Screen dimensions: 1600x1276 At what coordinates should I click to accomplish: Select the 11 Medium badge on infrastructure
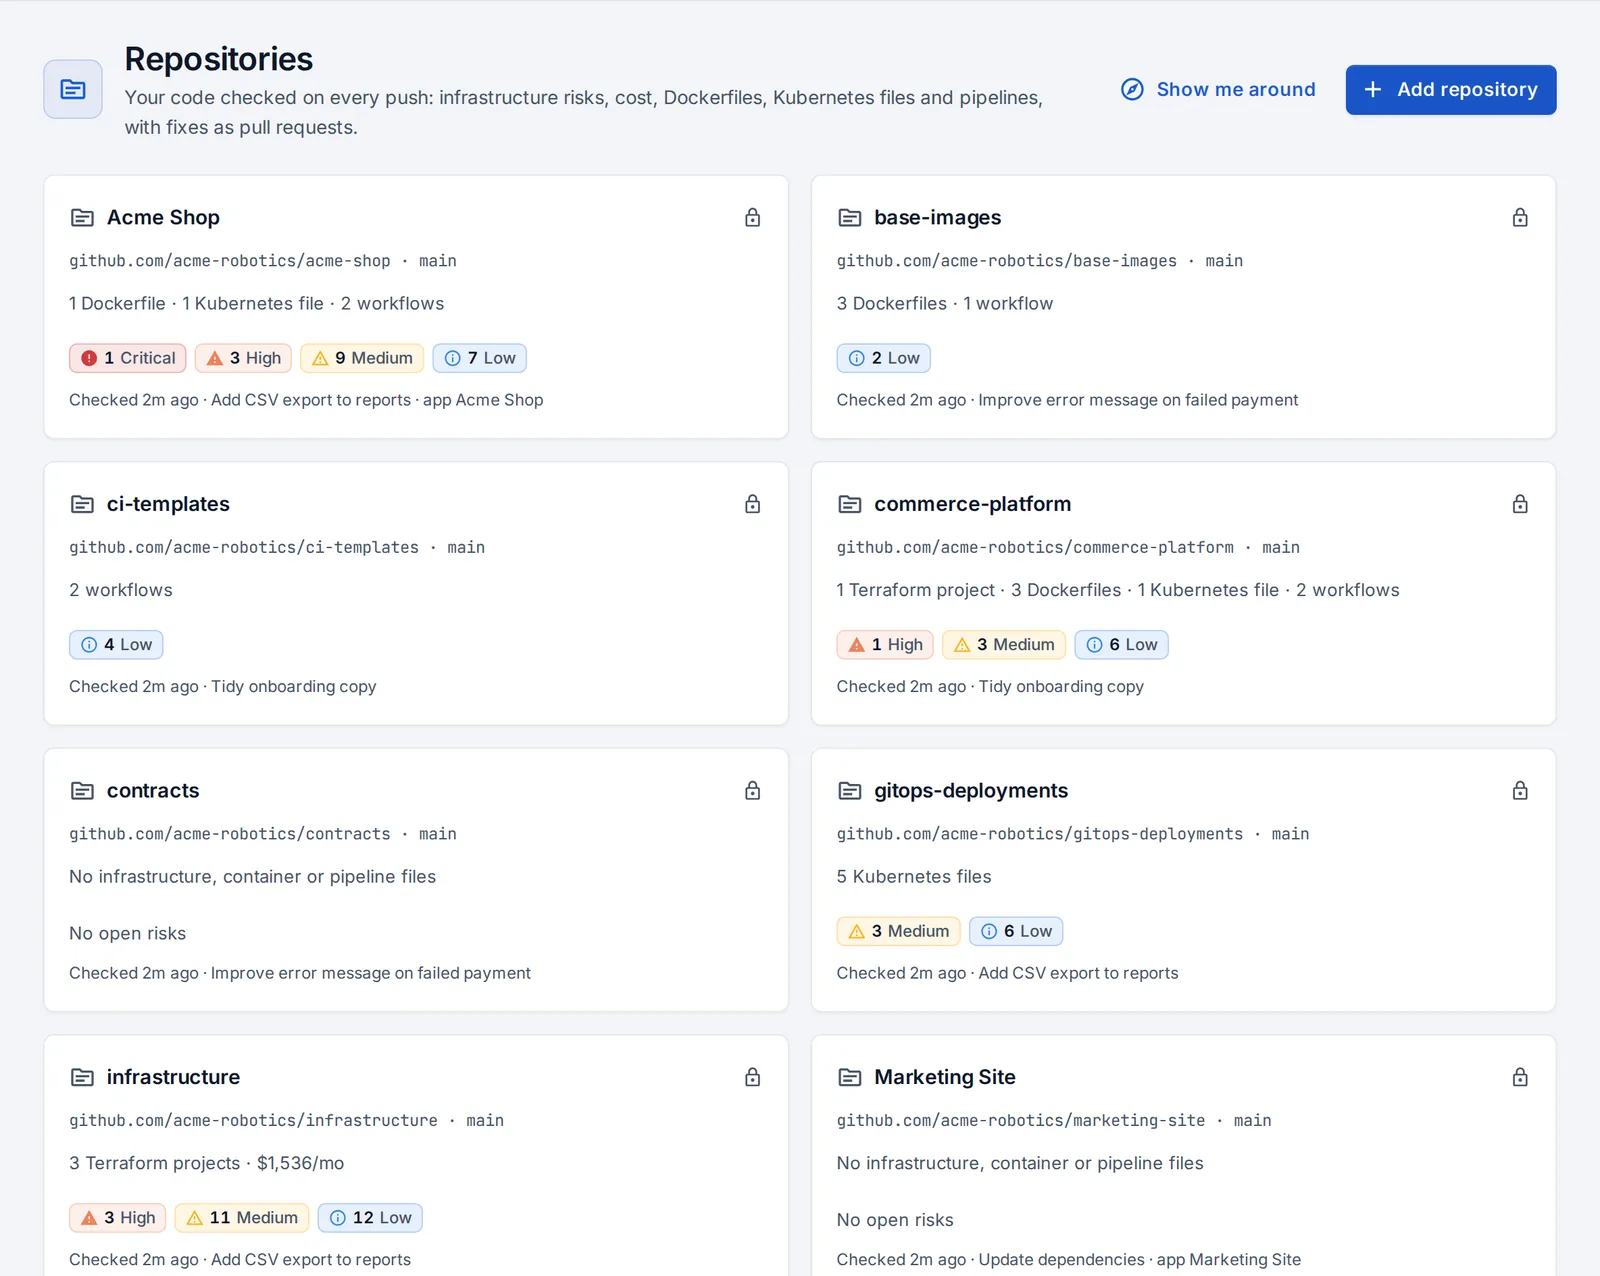[x=242, y=1218]
